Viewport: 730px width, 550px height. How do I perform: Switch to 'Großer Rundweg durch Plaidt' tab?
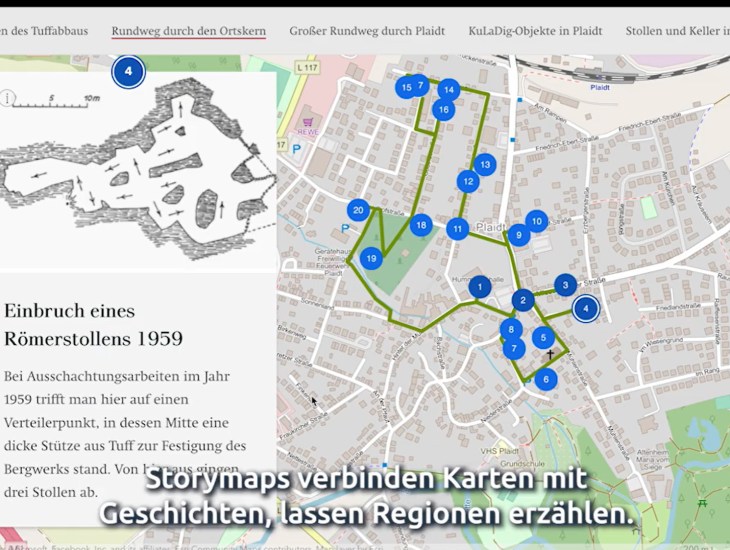pos(367,31)
